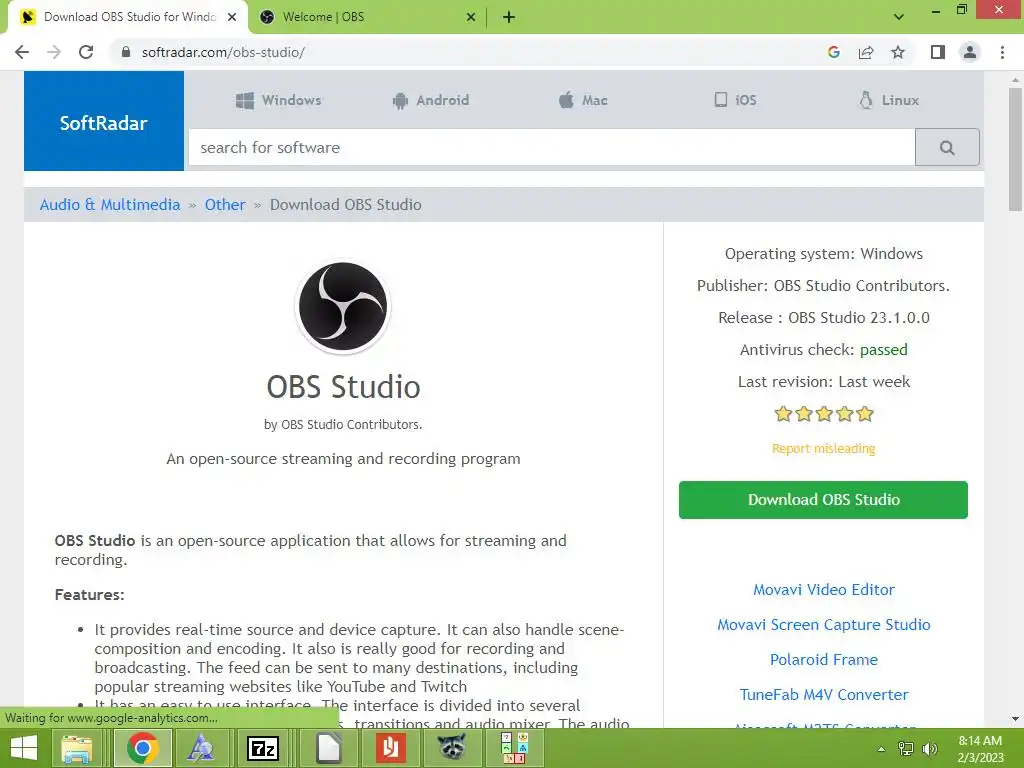Open the Mac platform category
The image size is (1024, 768).
pyautogui.click(x=583, y=100)
